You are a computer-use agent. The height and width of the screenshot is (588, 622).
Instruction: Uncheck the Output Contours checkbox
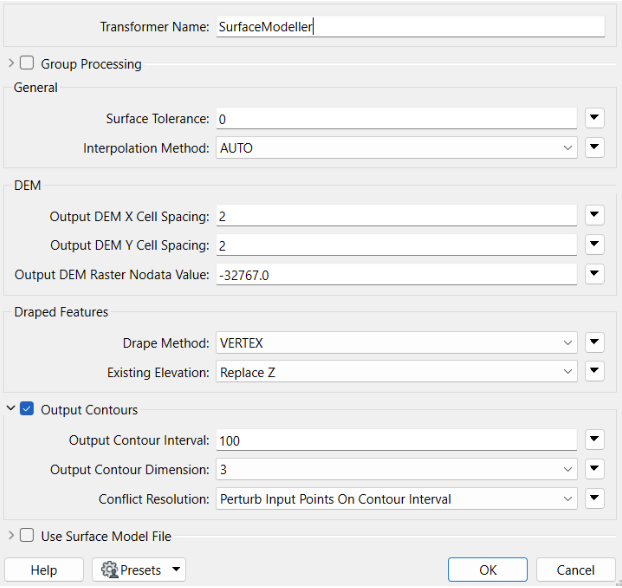pos(27,409)
